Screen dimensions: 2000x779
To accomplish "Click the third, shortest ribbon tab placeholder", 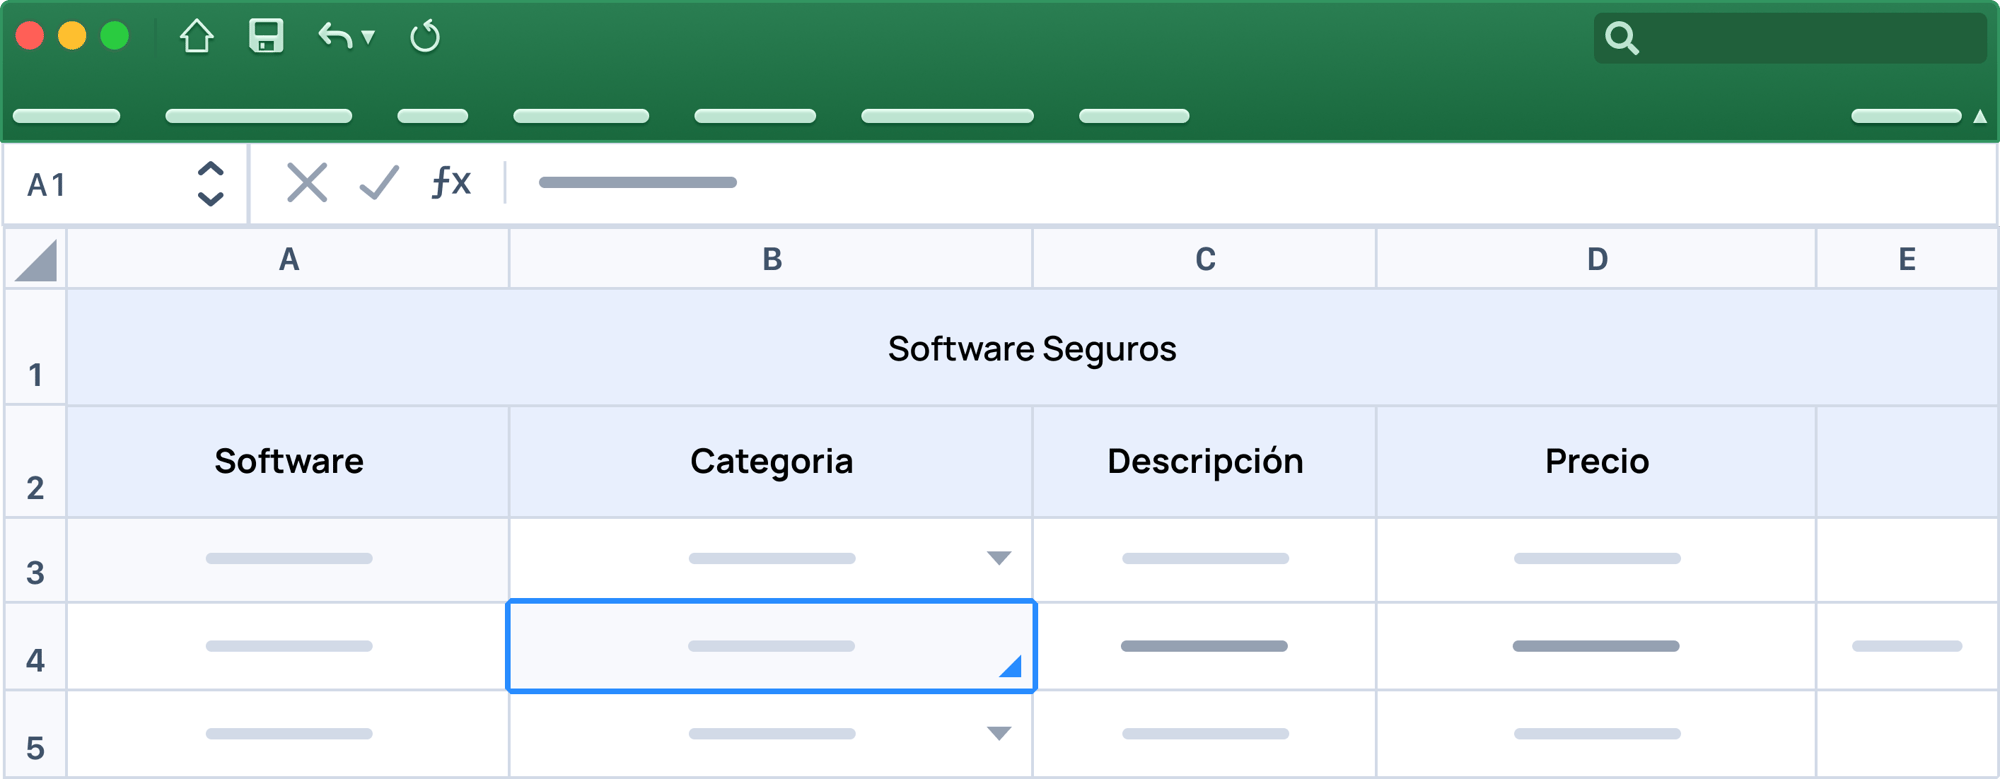I will click(432, 116).
